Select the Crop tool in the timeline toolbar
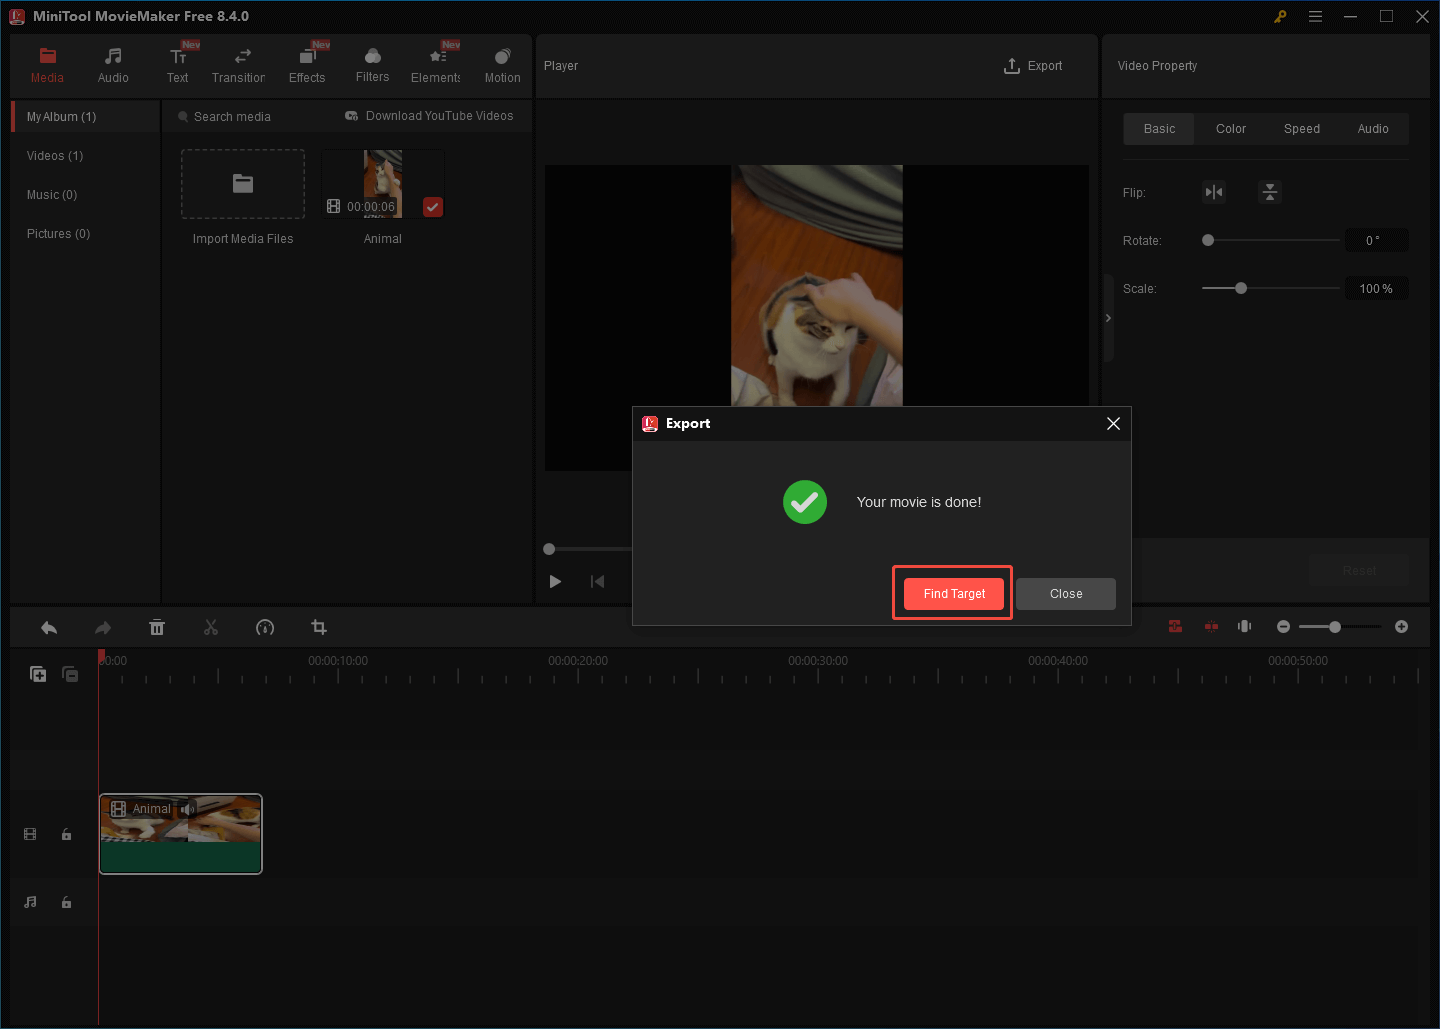 pos(319,627)
